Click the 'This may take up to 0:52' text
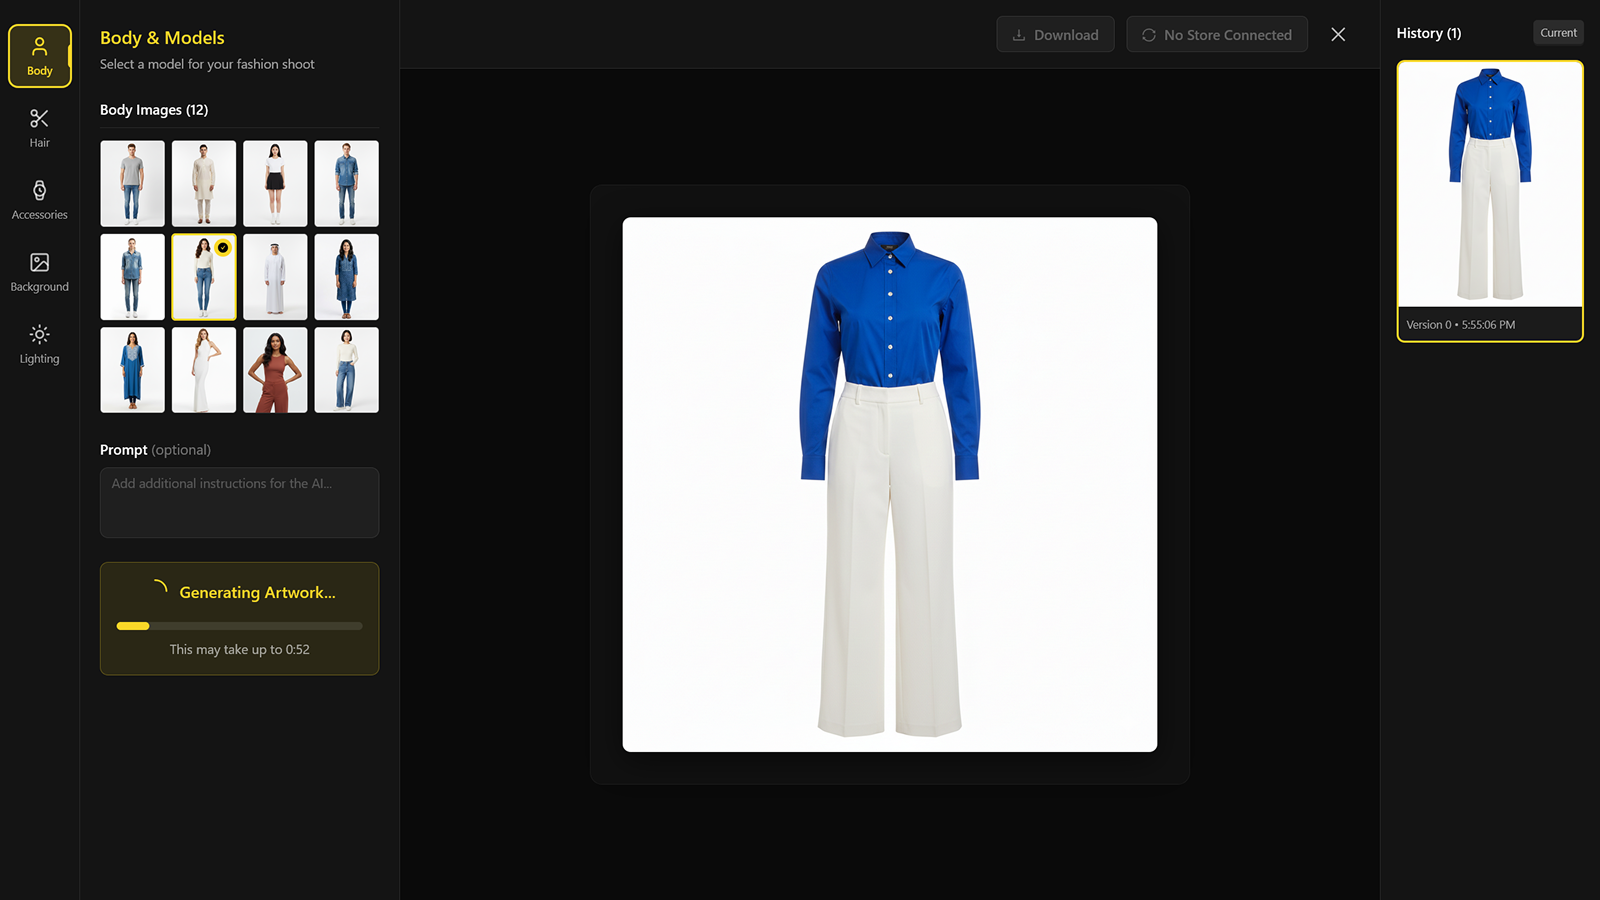Viewport: 1600px width, 900px height. click(x=239, y=650)
